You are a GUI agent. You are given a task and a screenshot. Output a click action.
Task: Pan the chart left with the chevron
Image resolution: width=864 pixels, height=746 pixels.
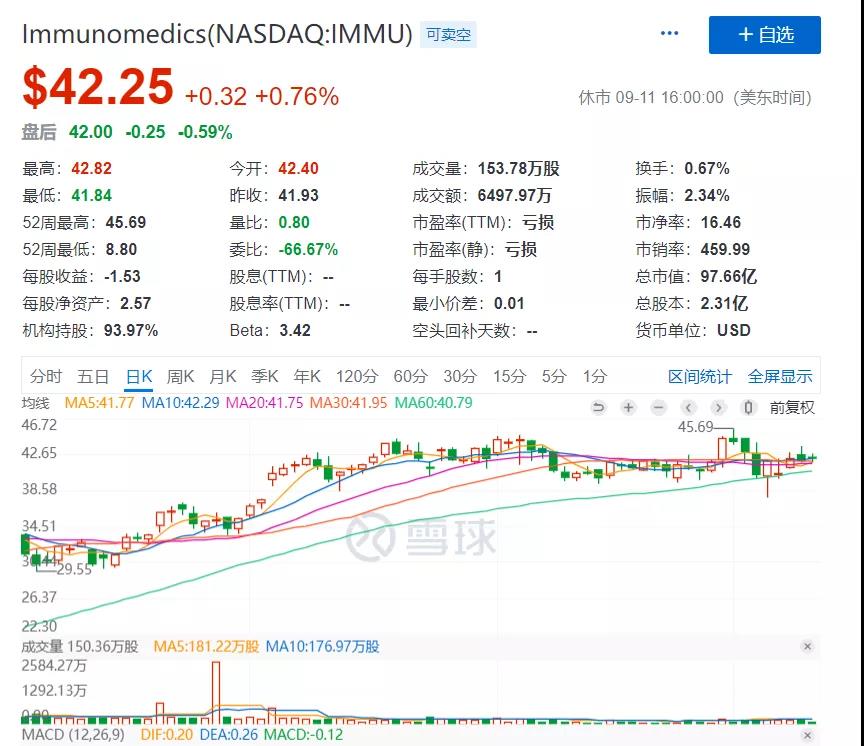click(688, 407)
